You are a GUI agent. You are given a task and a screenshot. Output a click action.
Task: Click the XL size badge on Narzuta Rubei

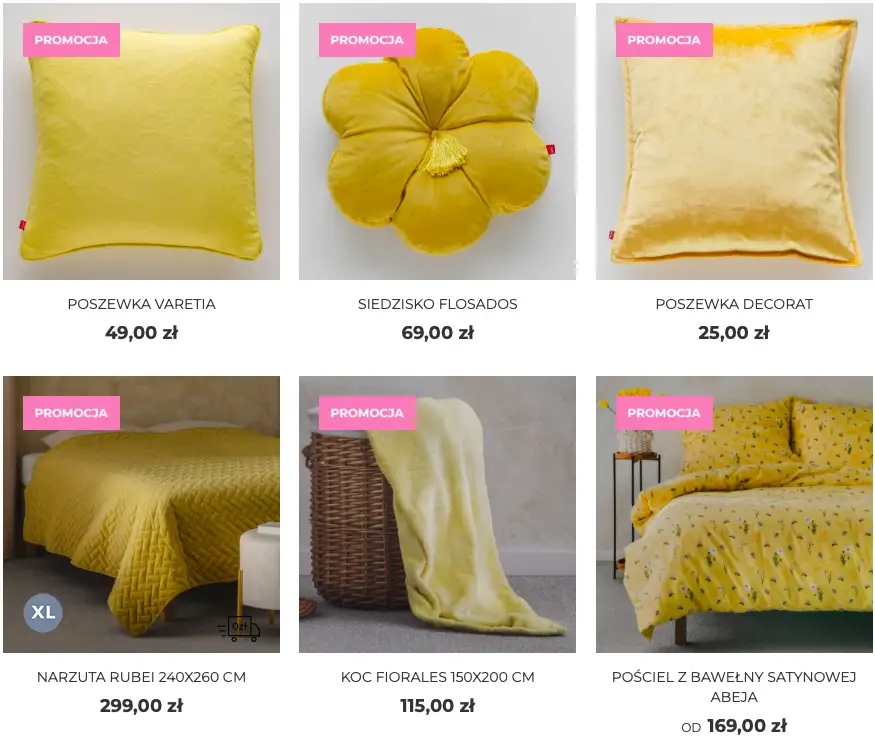[43, 612]
